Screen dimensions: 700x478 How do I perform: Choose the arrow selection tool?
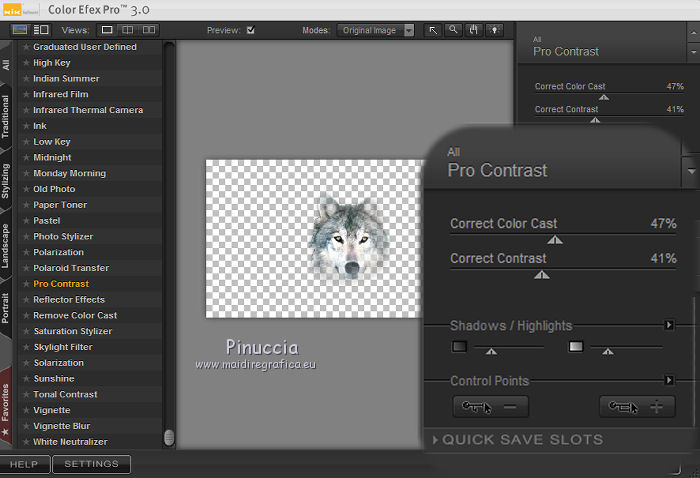click(x=433, y=30)
